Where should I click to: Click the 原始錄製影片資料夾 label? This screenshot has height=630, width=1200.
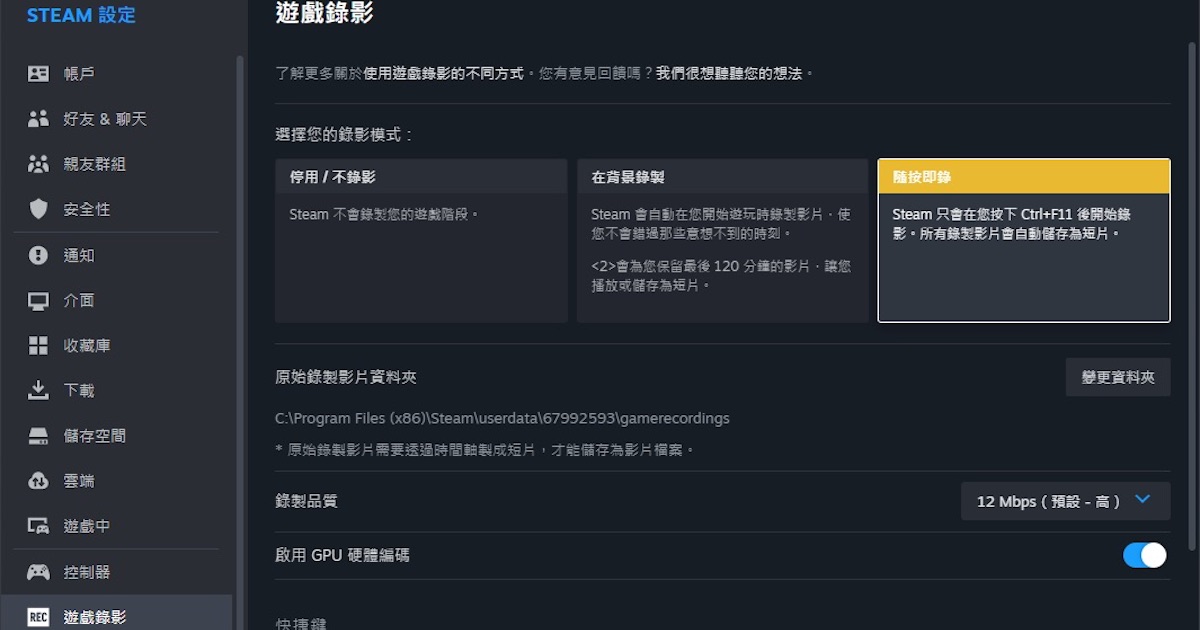click(x=346, y=377)
